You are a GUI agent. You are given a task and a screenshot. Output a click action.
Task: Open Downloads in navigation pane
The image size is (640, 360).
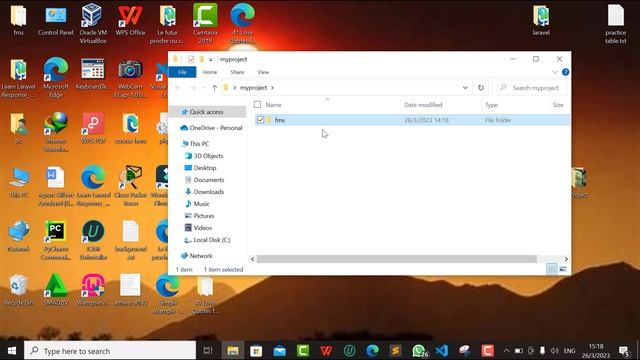click(209, 191)
